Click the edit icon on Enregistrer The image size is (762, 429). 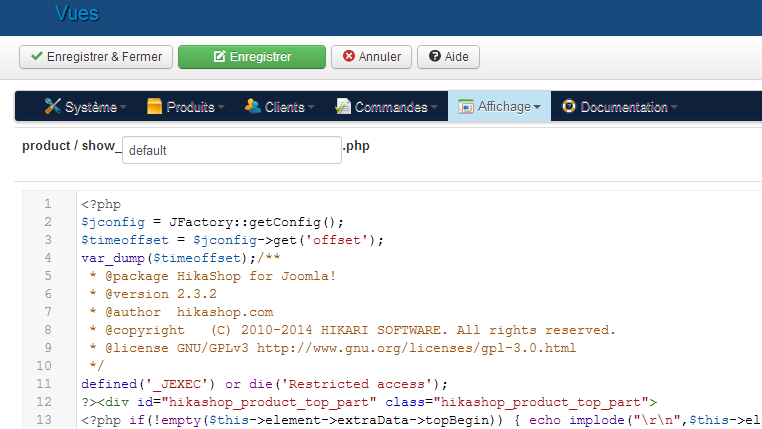[220, 56]
